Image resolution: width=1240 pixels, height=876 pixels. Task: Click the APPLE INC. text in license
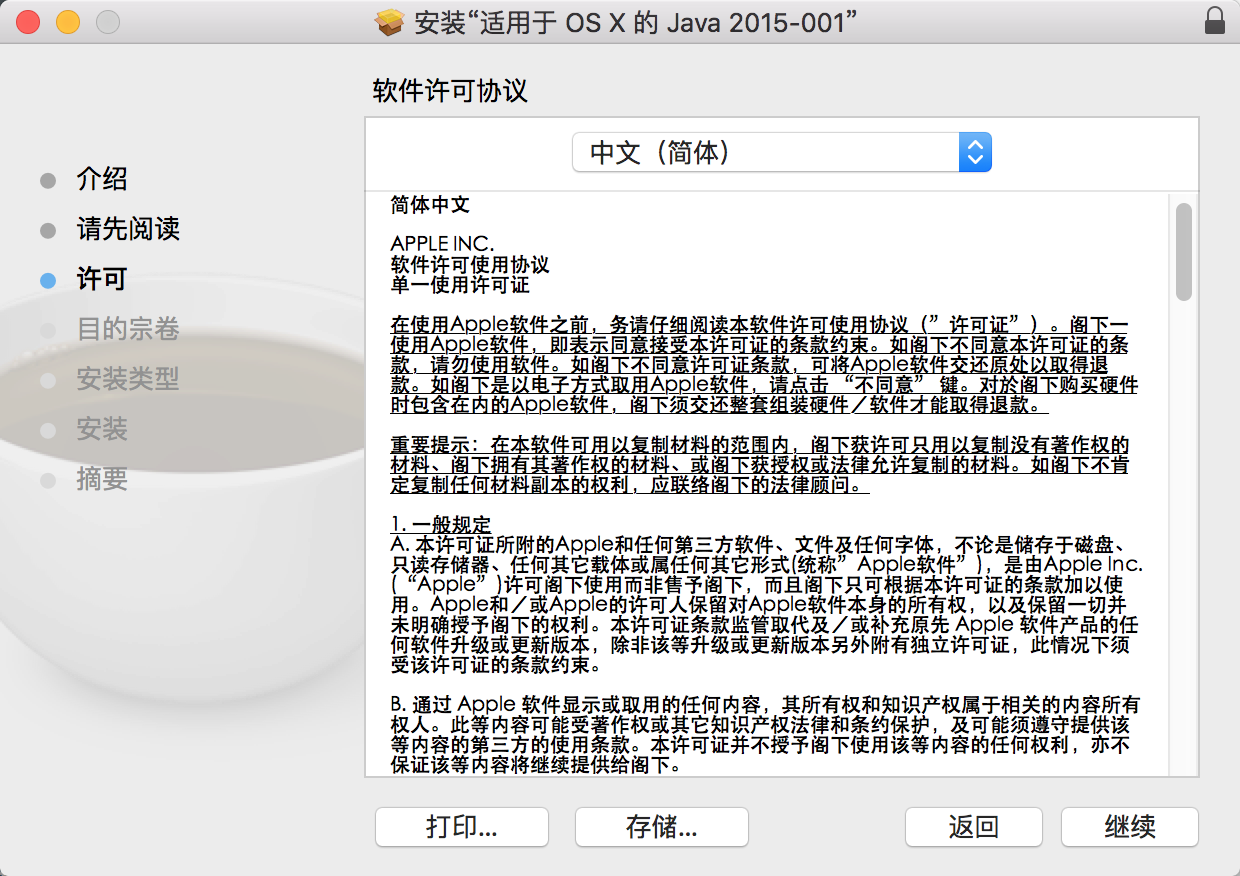[442, 245]
